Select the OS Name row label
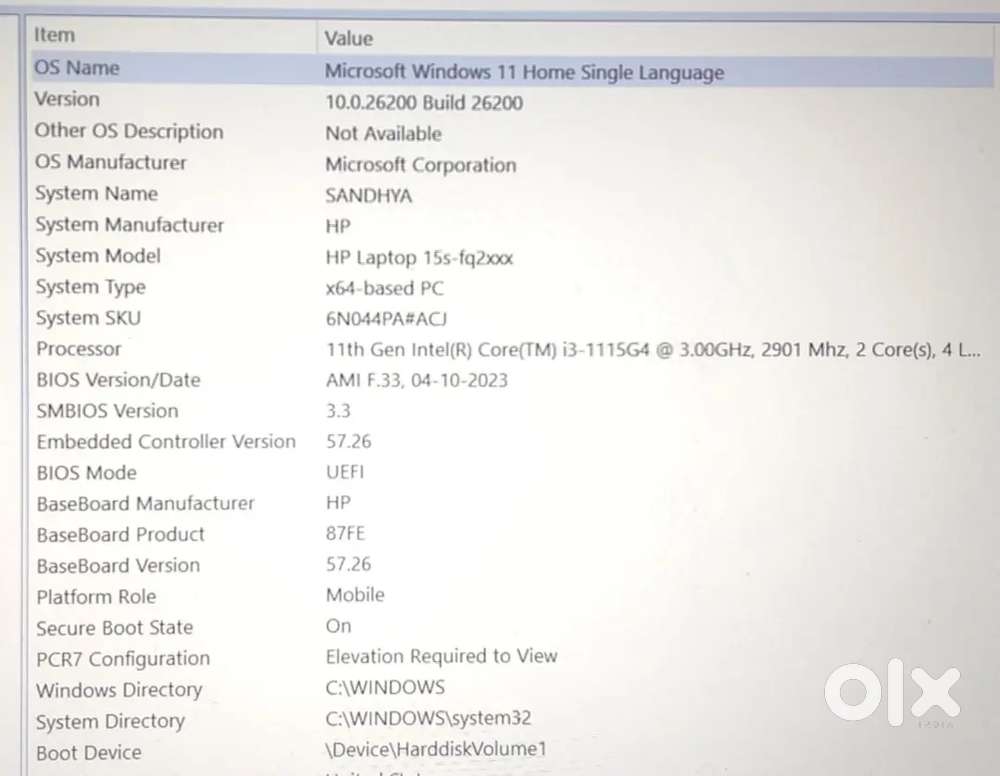1000x776 pixels. pyautogui.click(x=77, y=68)
